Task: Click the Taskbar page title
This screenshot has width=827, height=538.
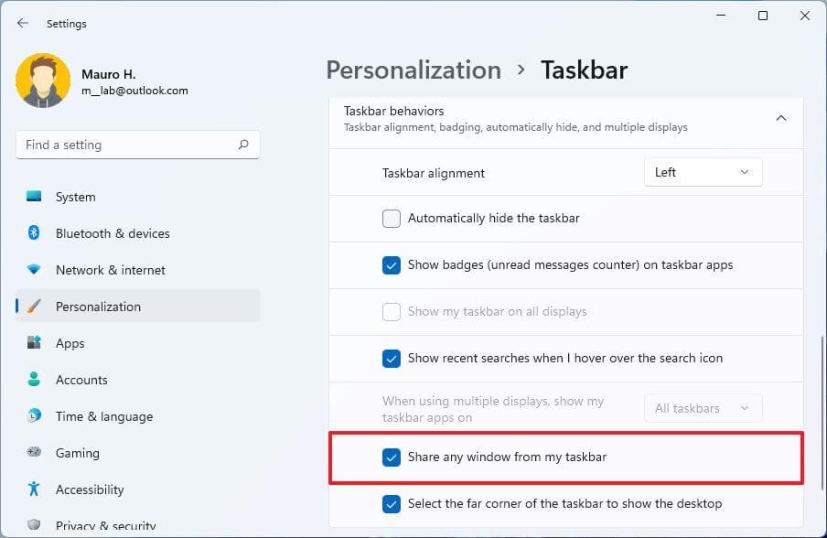Action: [x=584, y=70]
